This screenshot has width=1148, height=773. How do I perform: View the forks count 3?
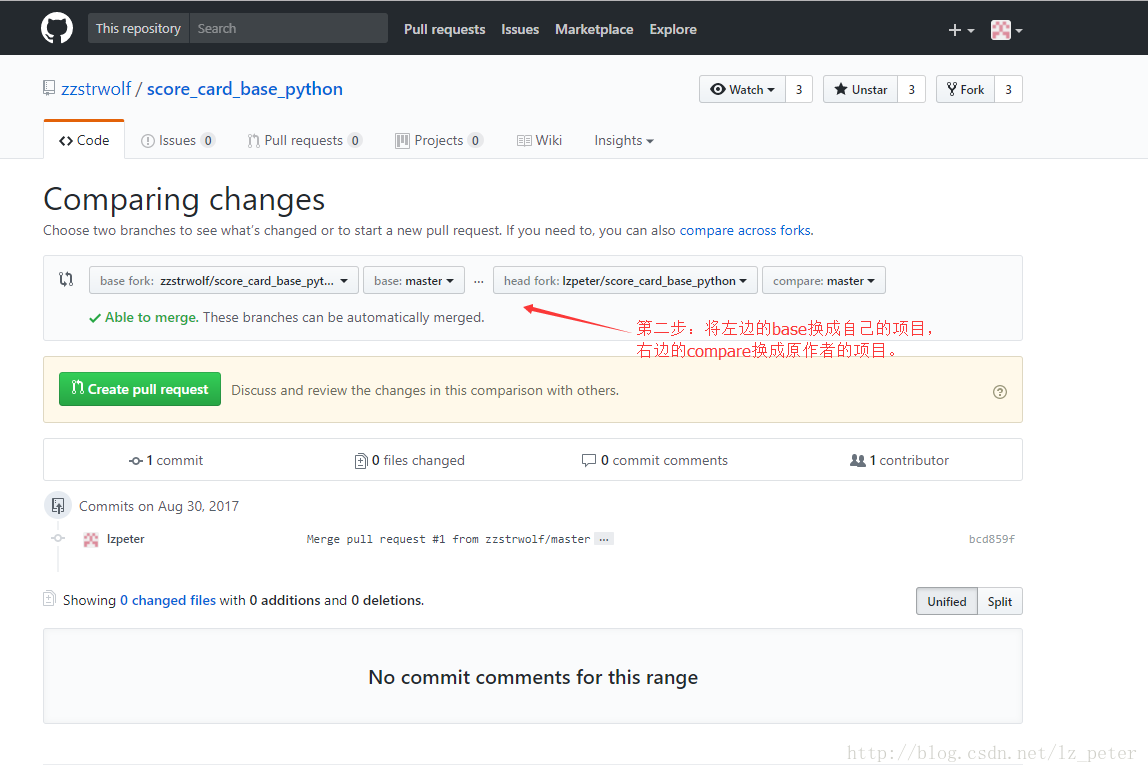click(x=1008, y=89)
